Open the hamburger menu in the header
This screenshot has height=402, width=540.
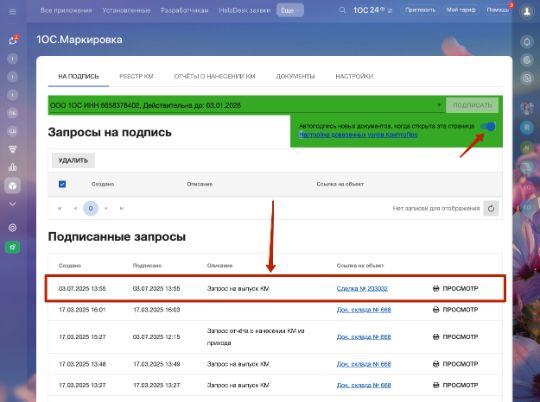coord(12,12)
